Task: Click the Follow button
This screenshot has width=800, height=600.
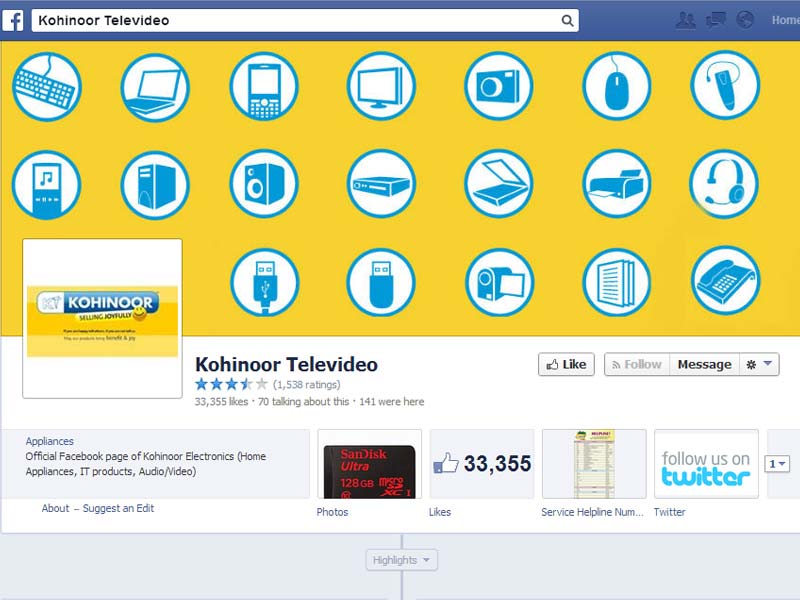Action: [637, 364]
